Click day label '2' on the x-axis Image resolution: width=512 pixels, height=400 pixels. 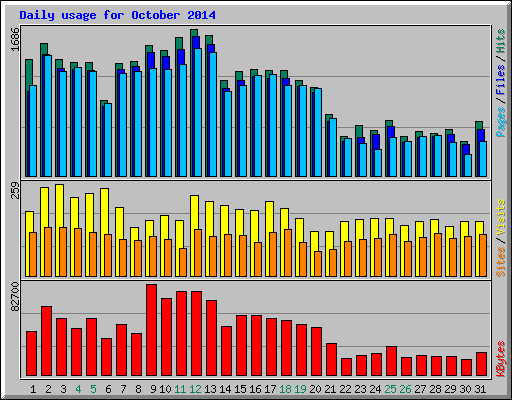(x=48, y=389)
